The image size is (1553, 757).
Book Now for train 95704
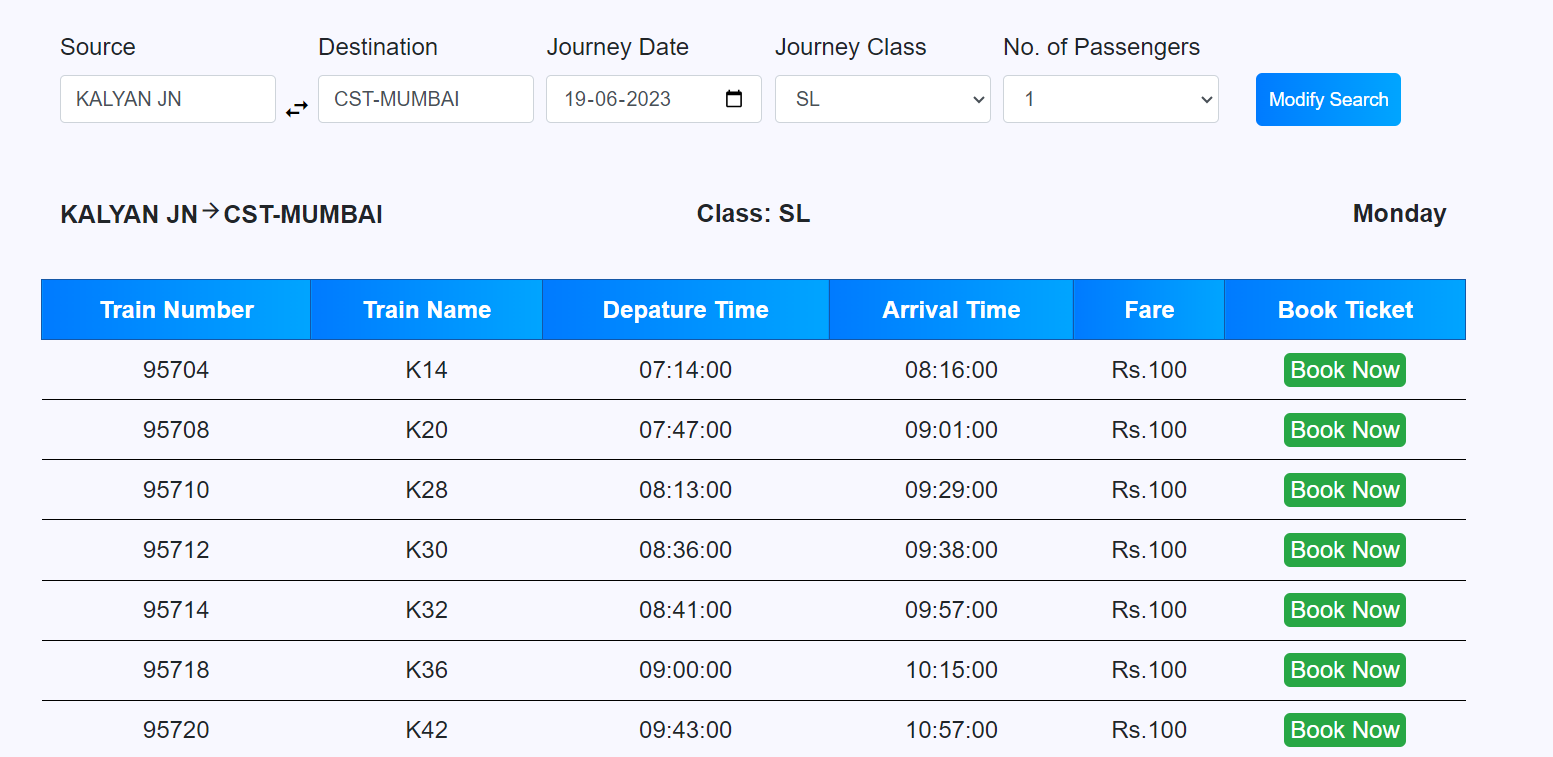click(1344, 369)
